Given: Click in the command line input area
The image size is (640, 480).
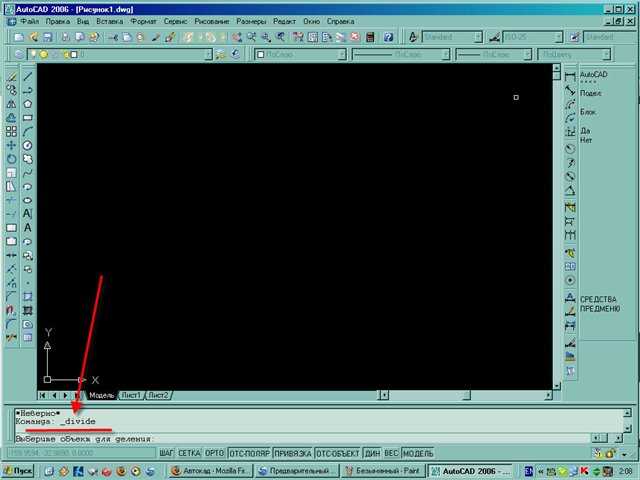Looking at the screenshot, I should pos(300,438).
